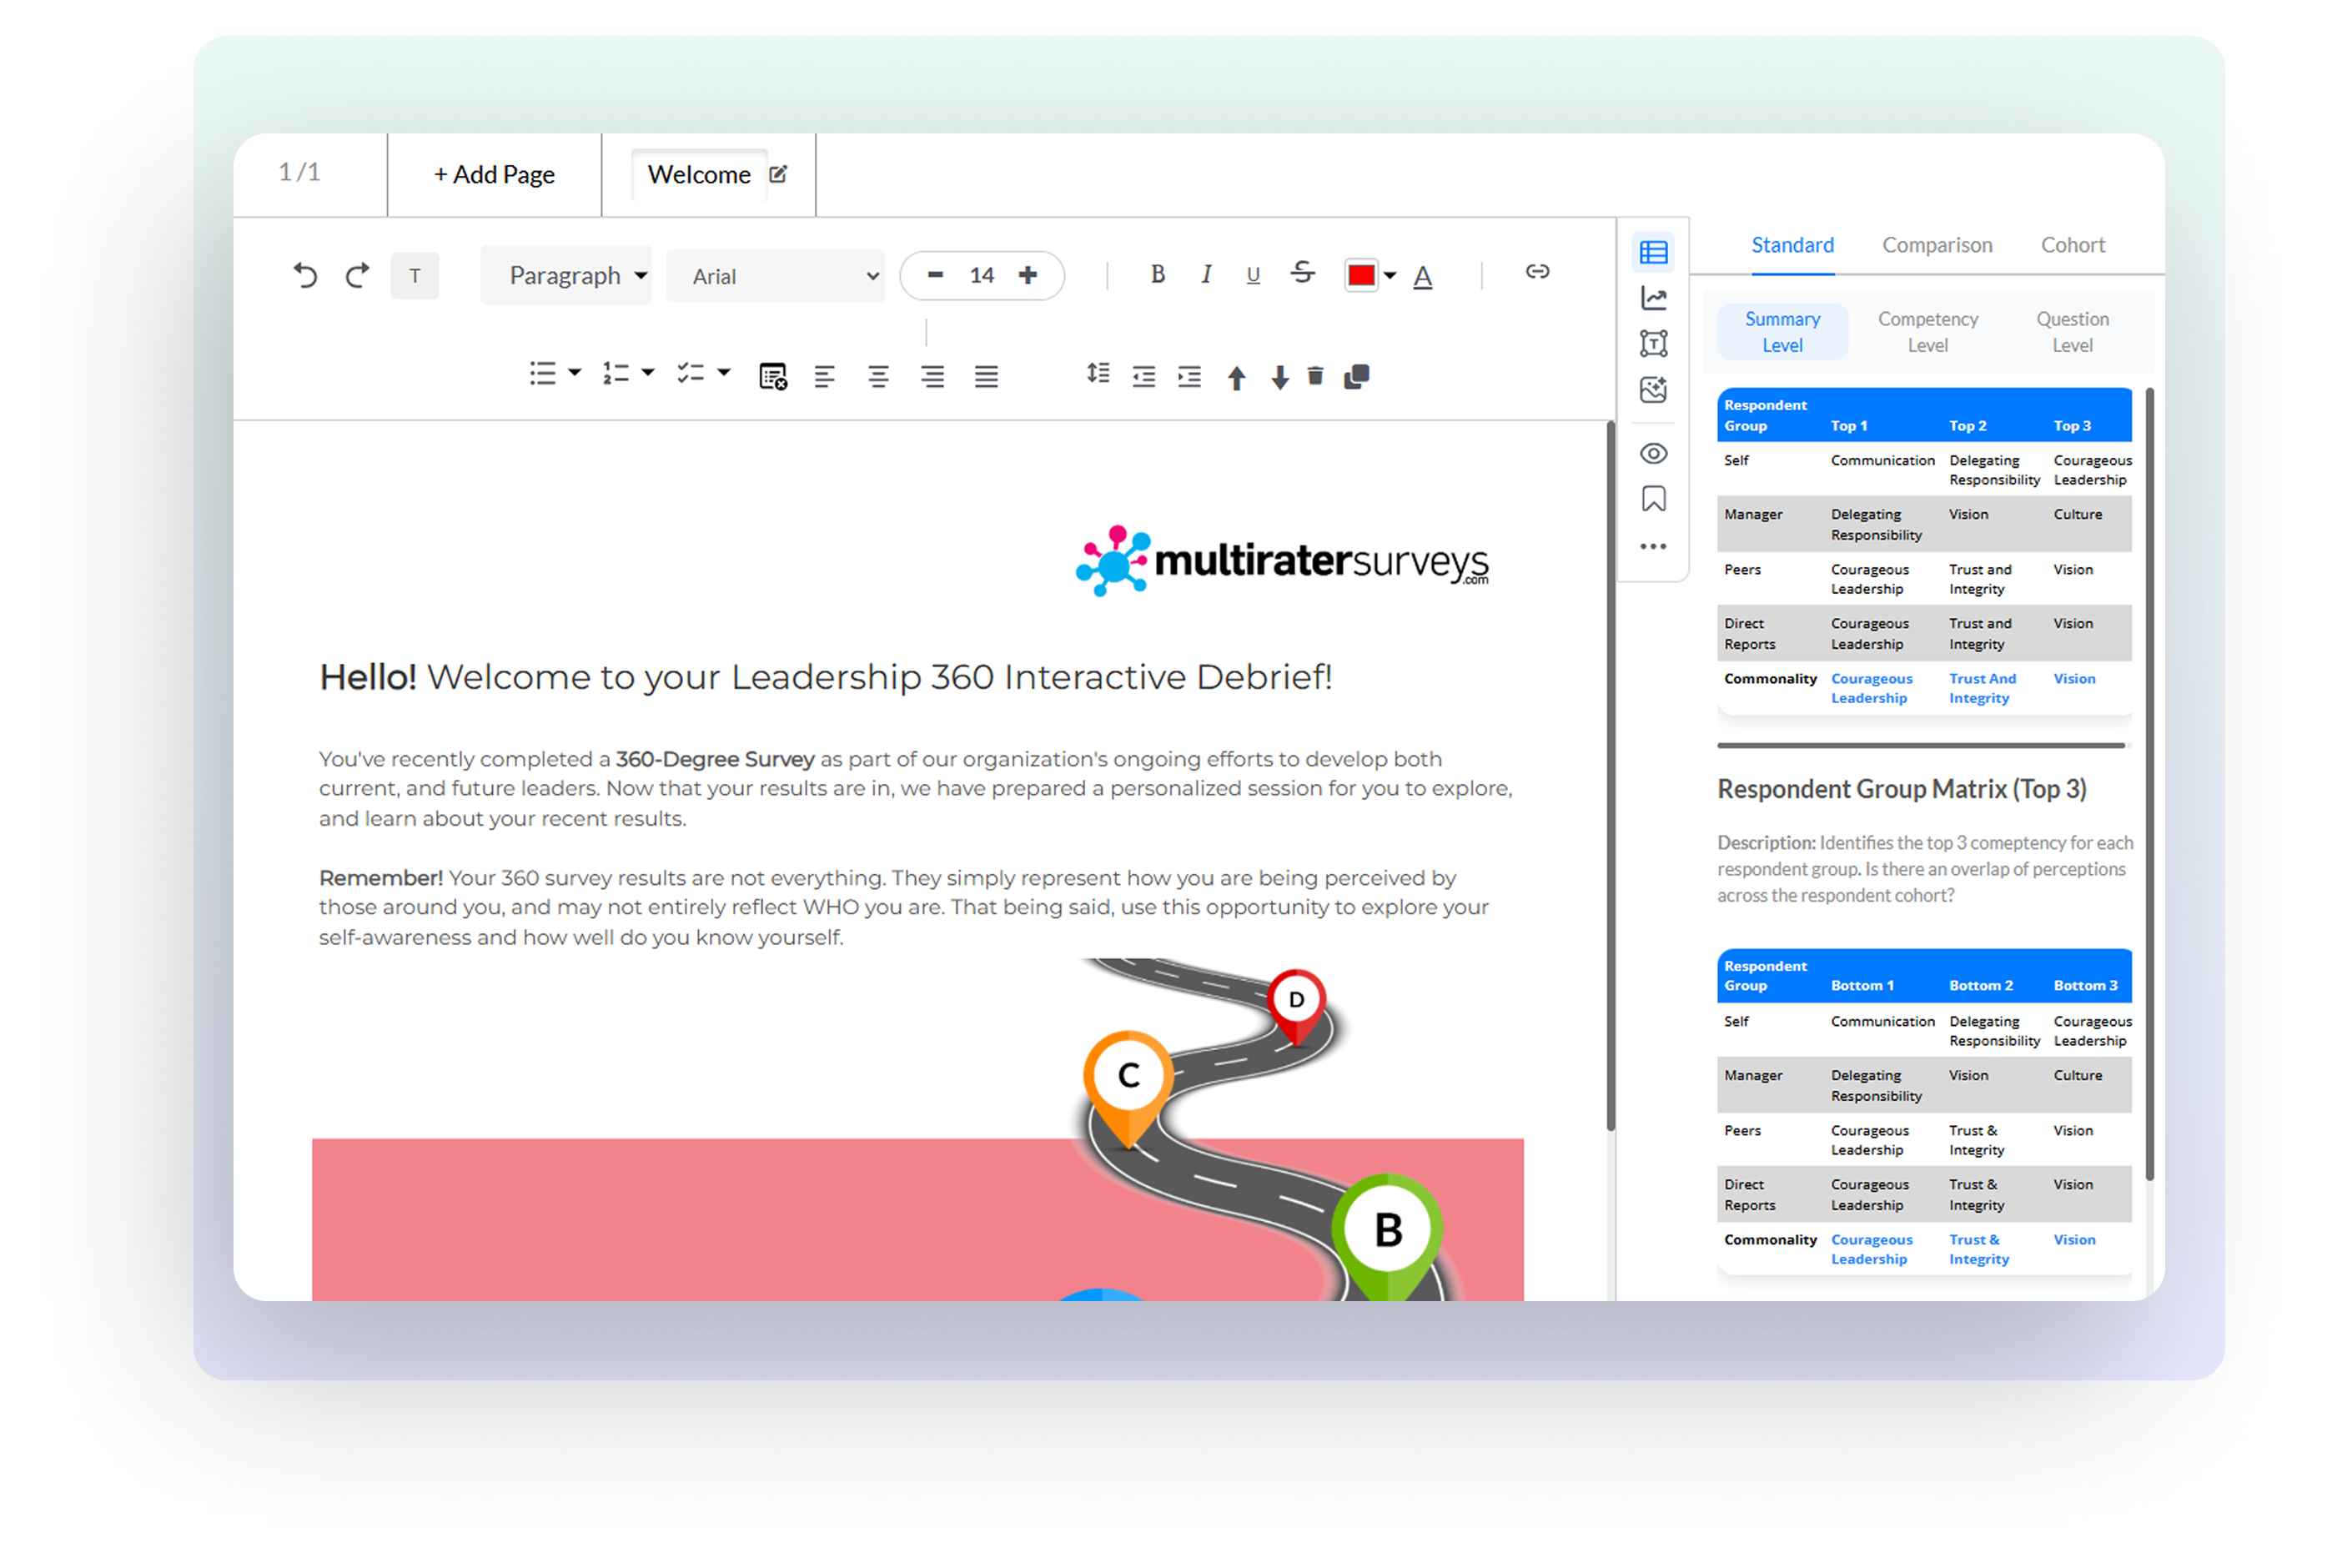
Task: Click the redo arrow icon
Action: click(358, 275)
